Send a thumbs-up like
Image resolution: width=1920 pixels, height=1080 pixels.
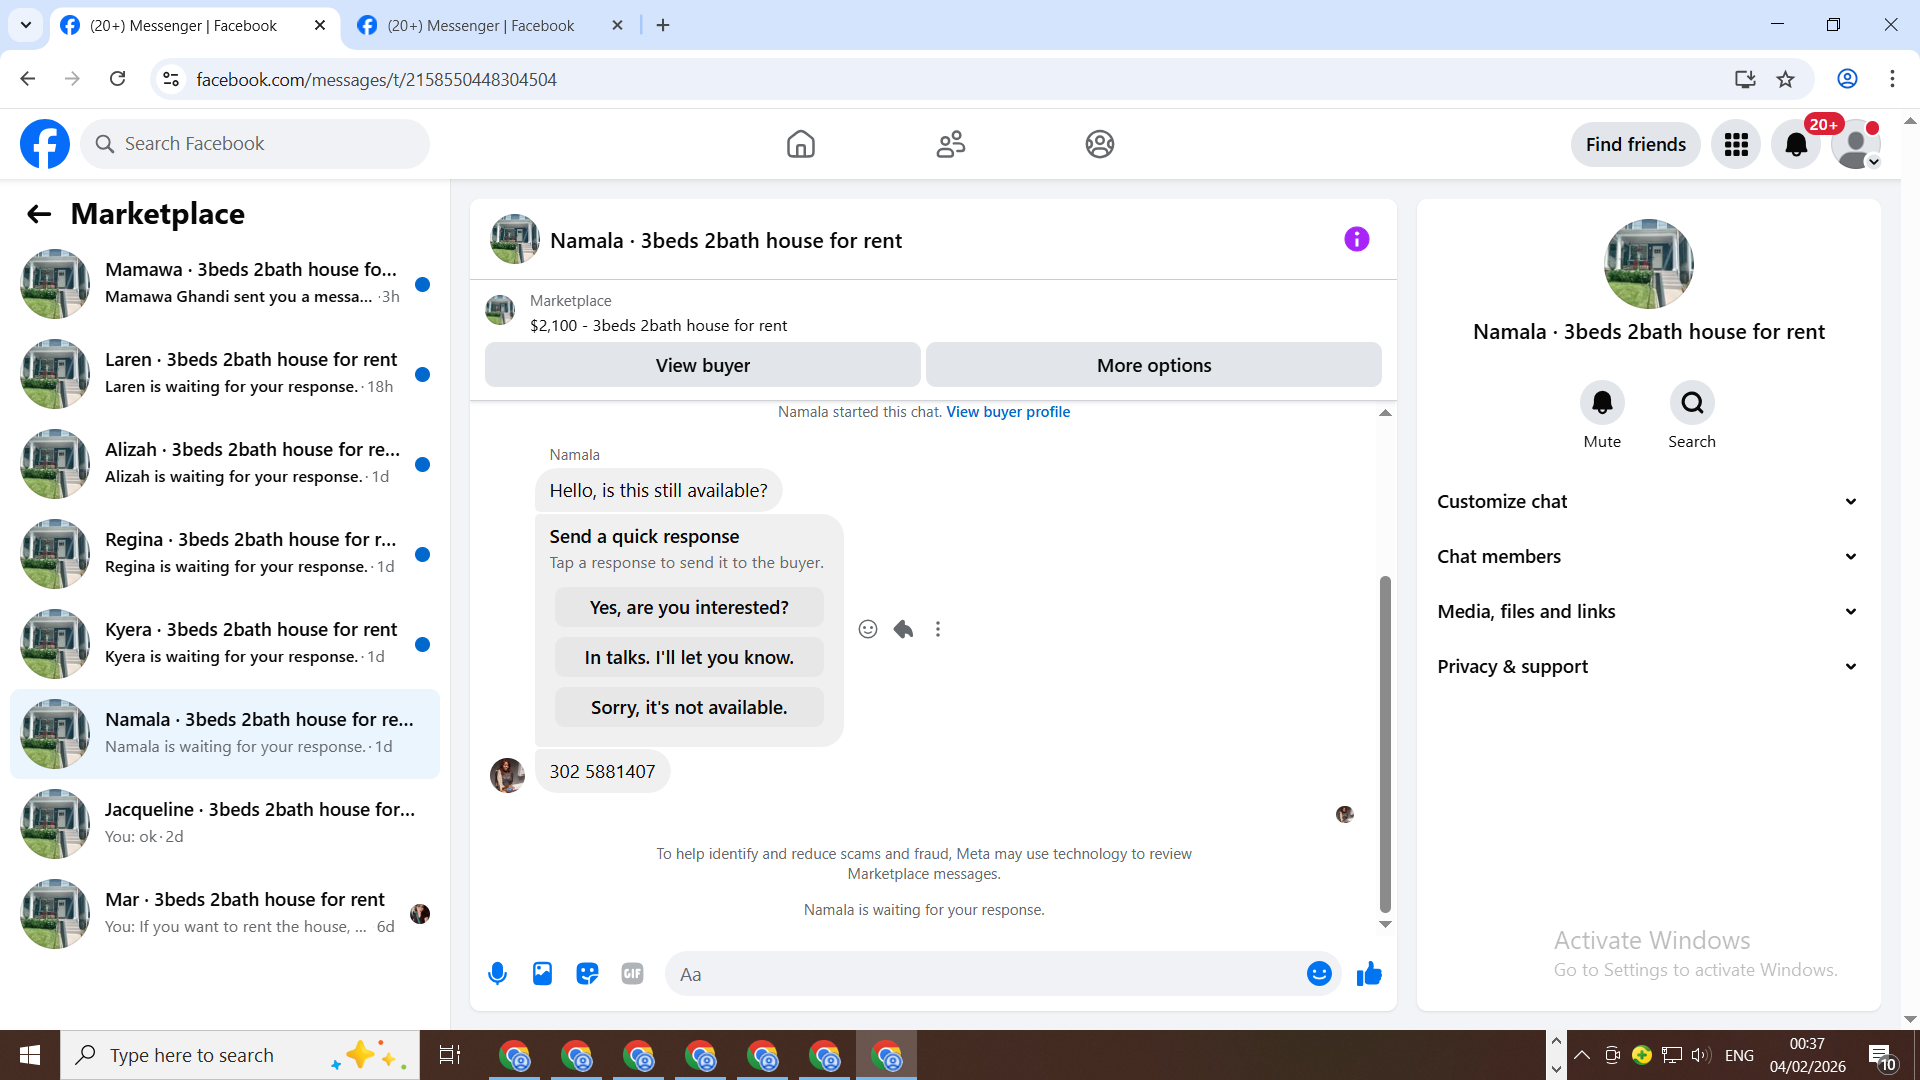tap(1369, 973)
